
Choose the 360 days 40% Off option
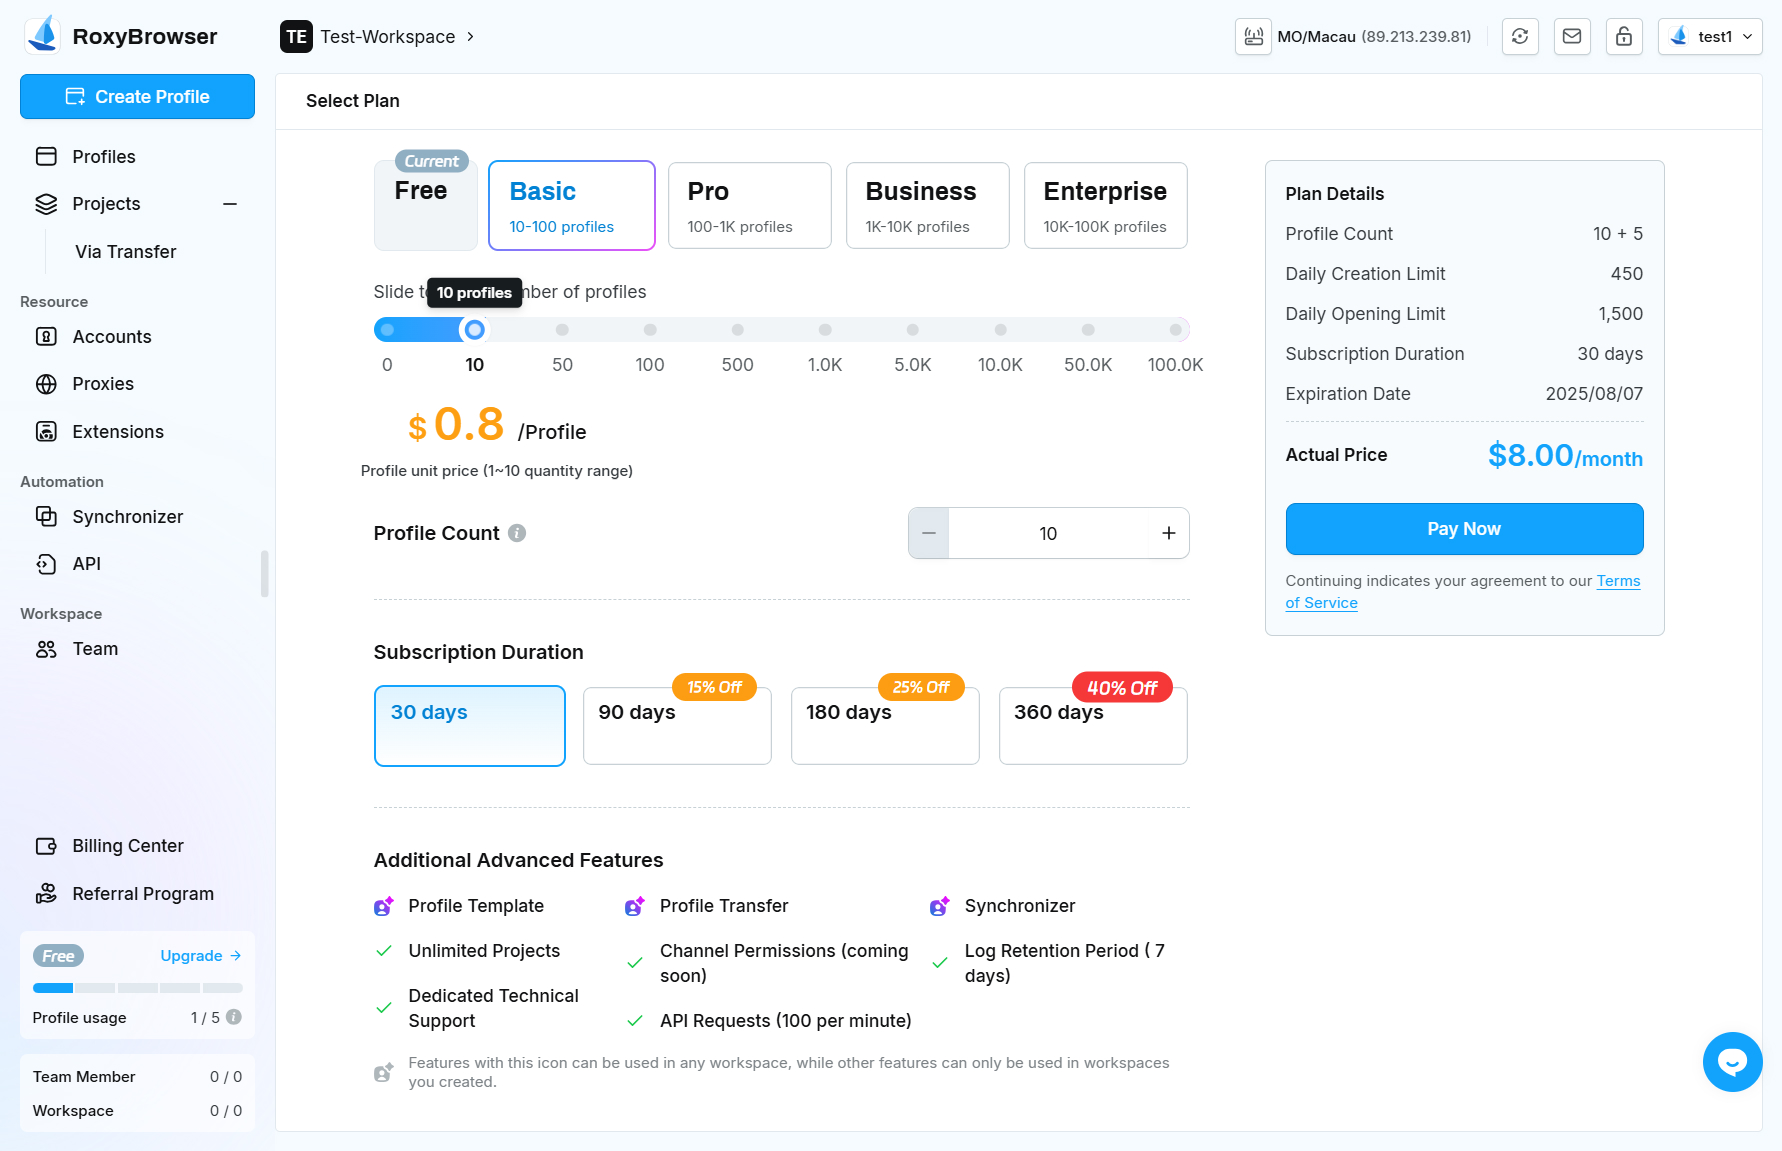tap(1093, 725)
